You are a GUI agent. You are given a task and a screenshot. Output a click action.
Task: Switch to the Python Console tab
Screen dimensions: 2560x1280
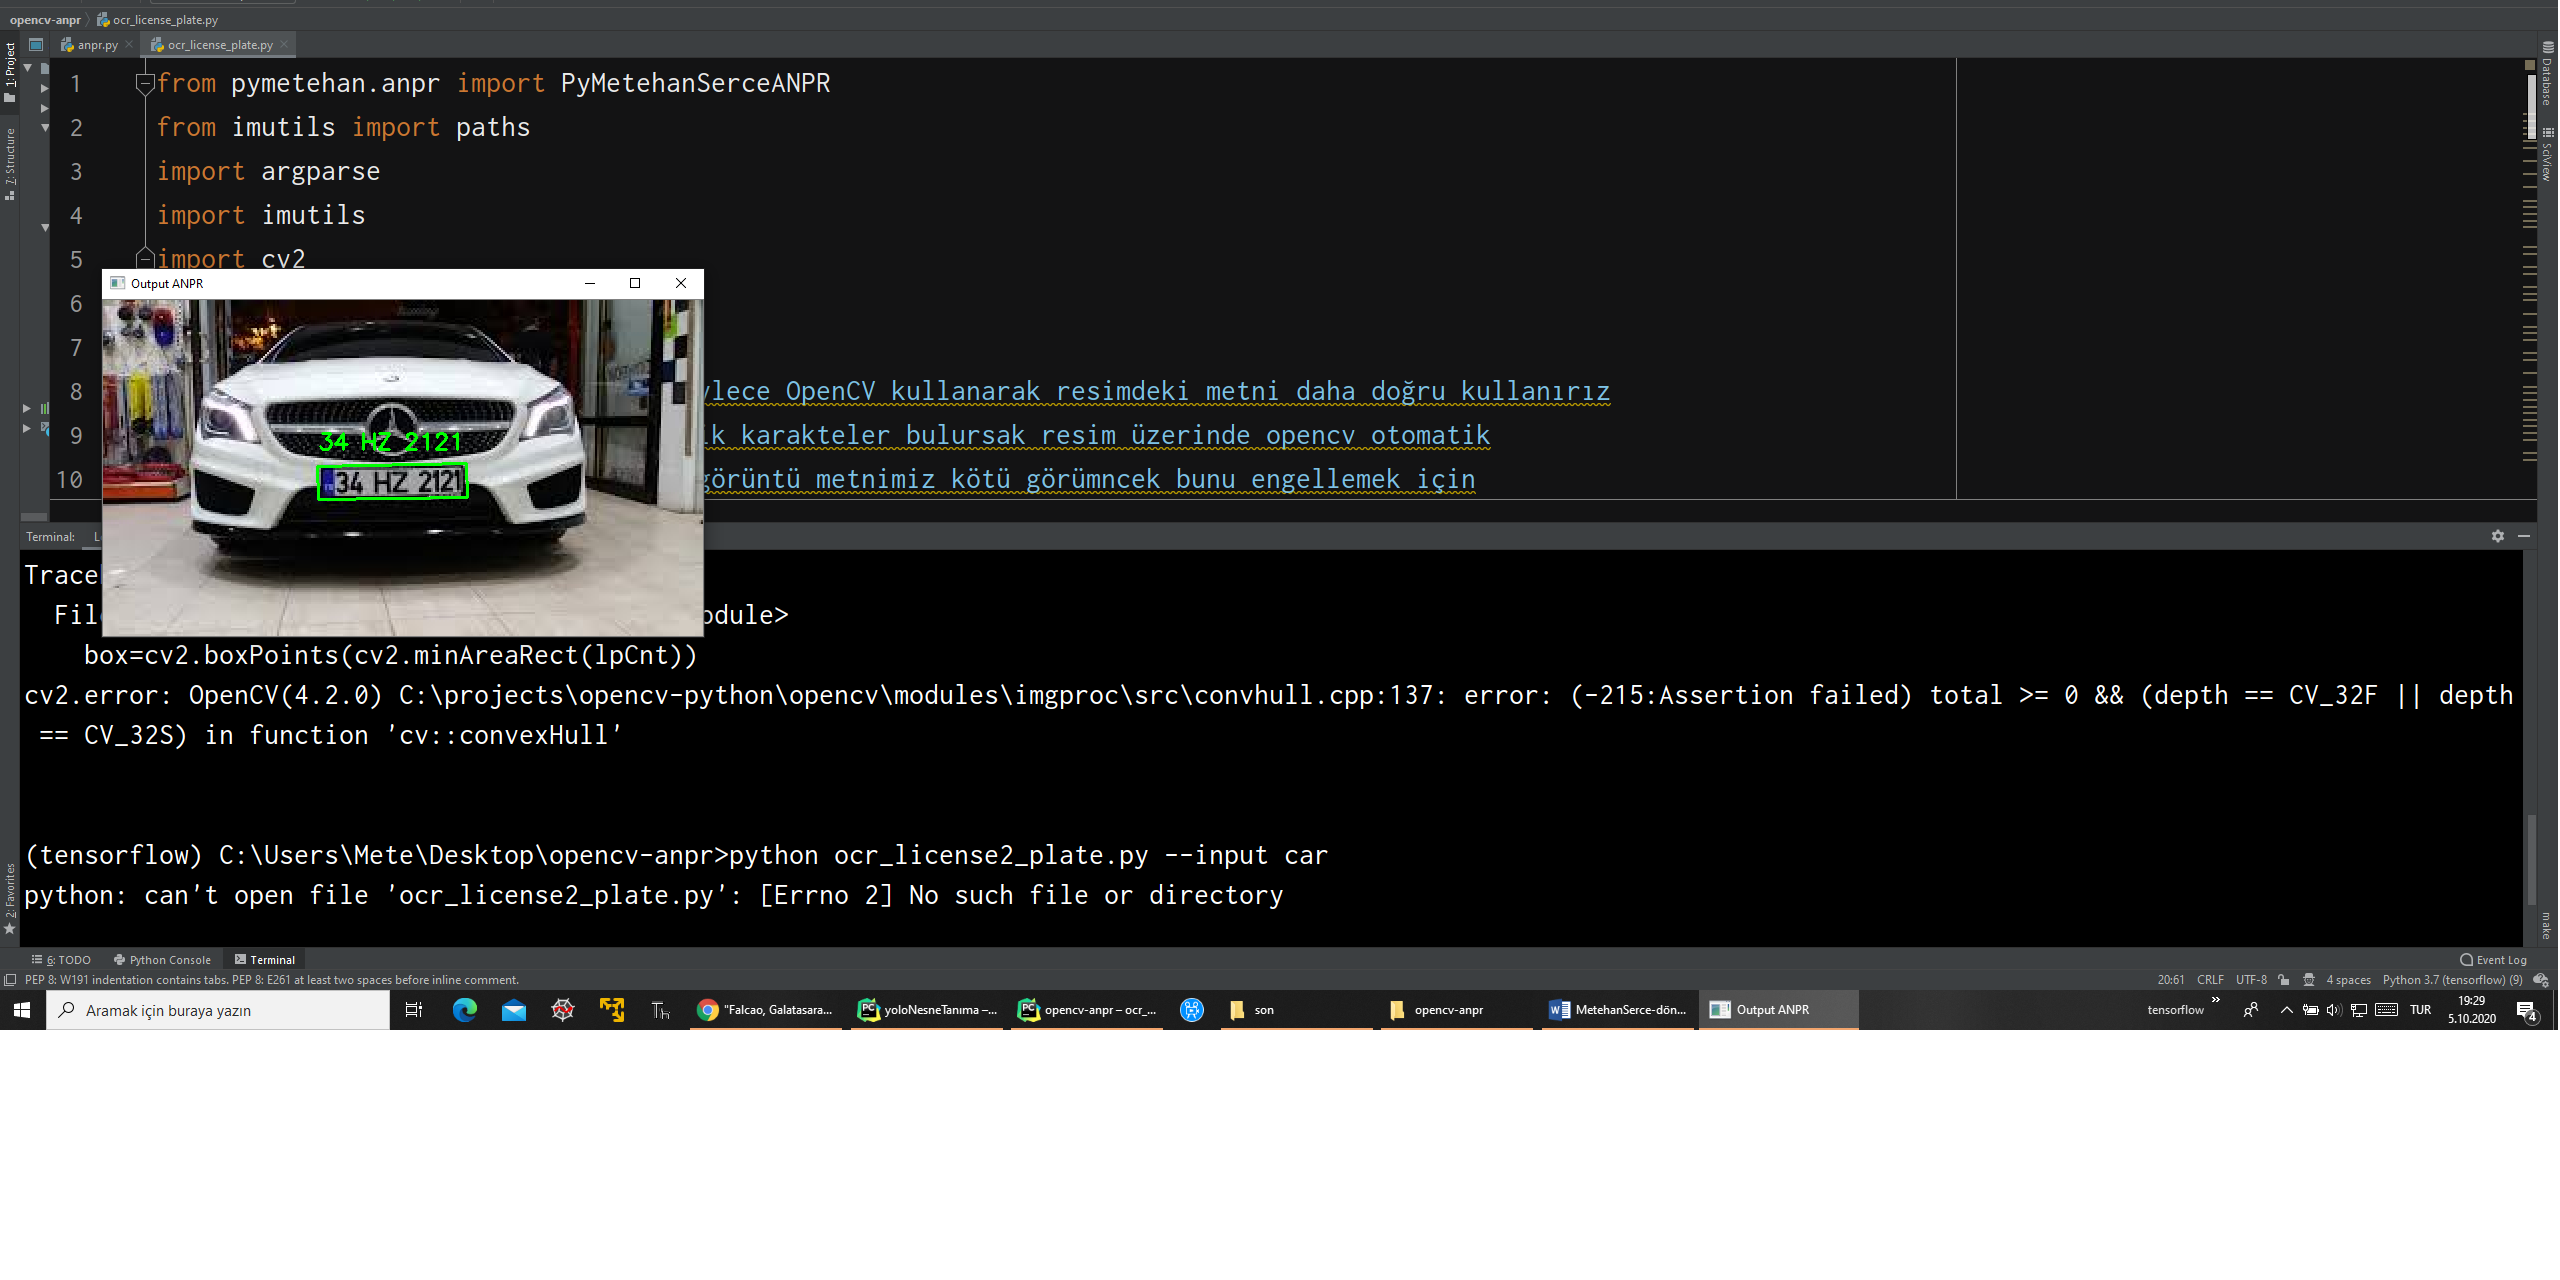(162, 960)
